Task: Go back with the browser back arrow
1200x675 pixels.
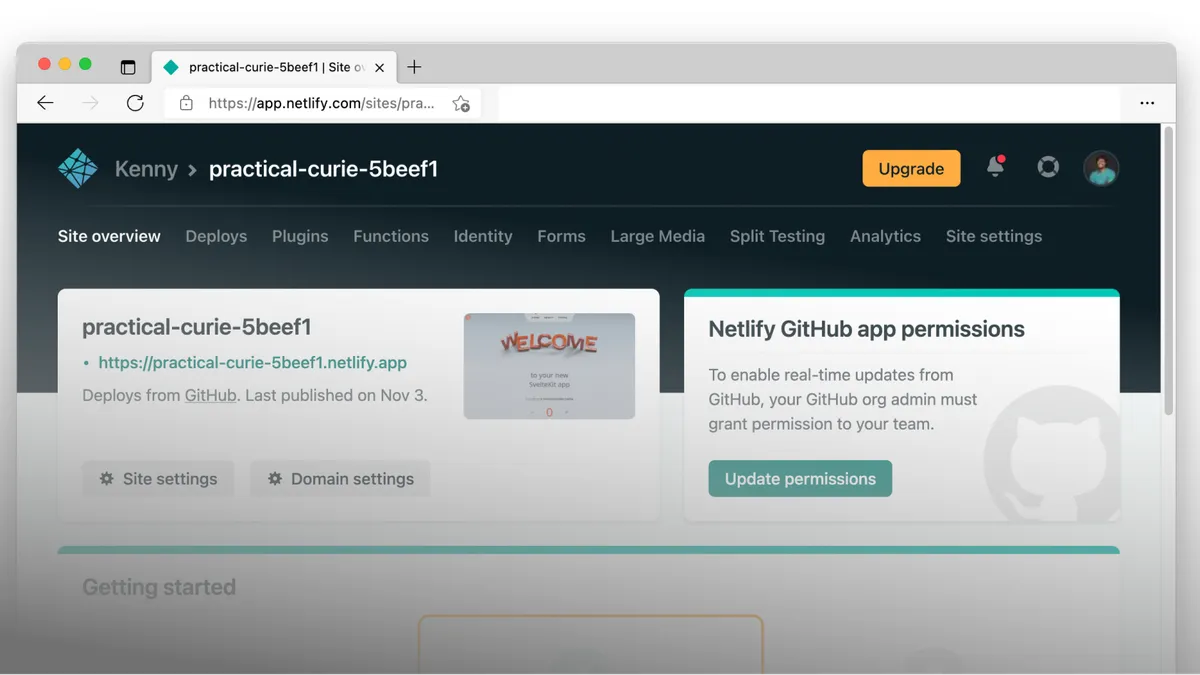Action: pos(45,103)
